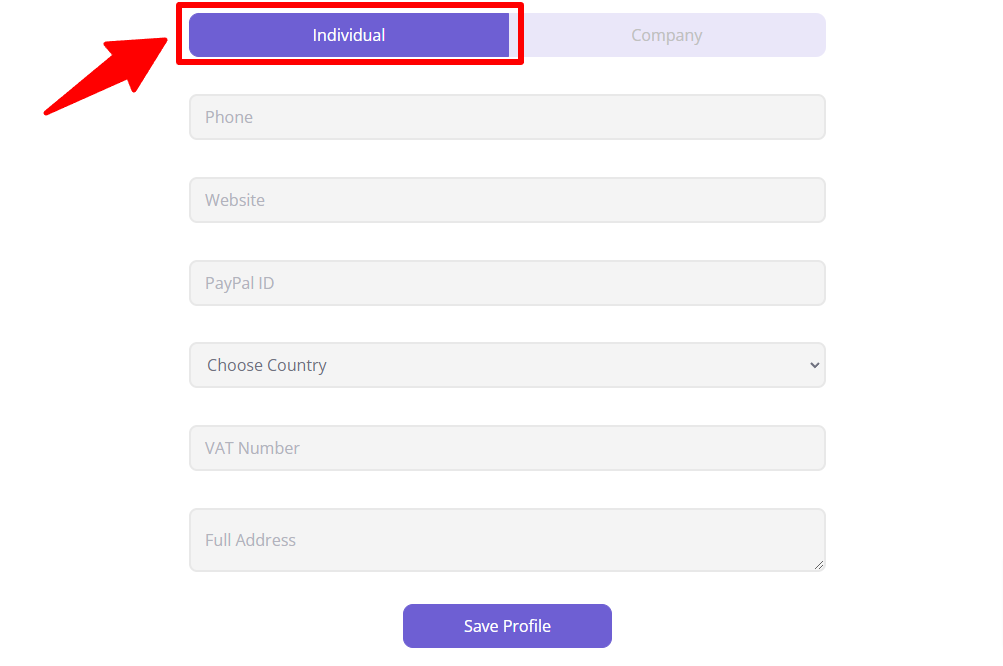Focus the Website text field
Screen dimensions: 1003x666
tap(507, 200)
